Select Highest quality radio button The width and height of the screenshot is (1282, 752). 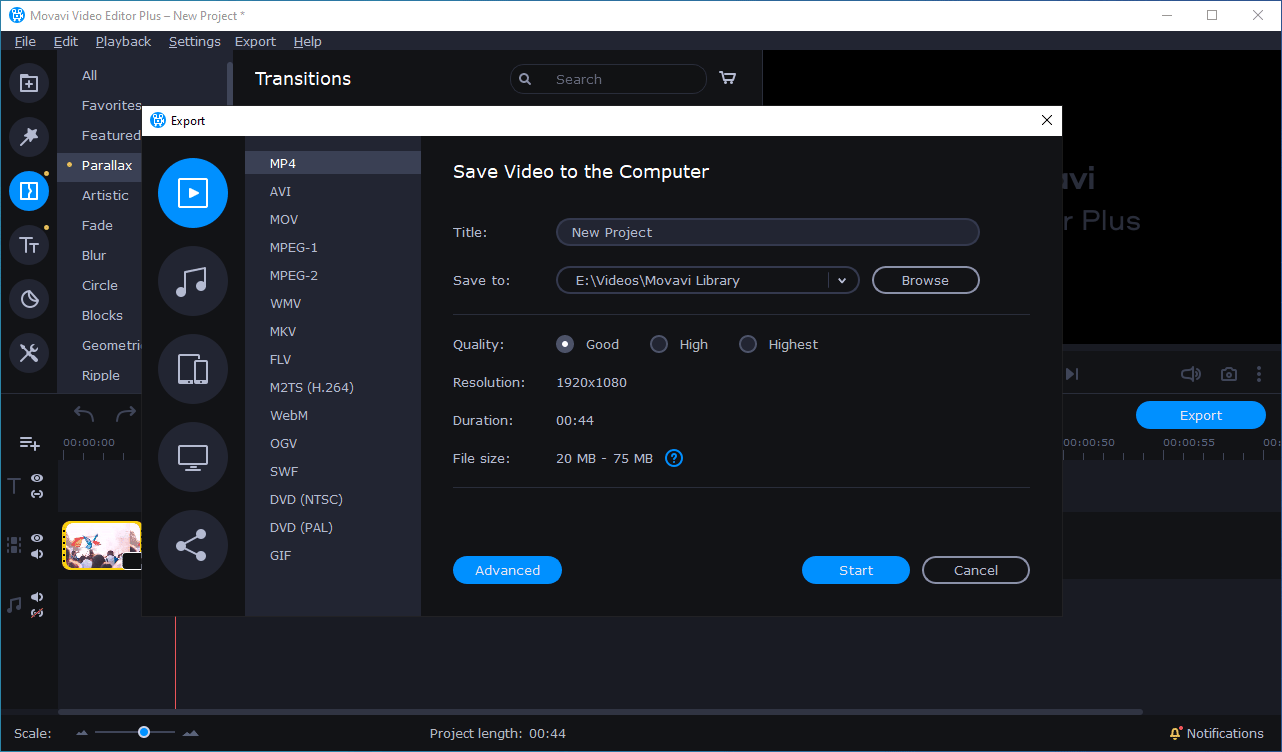point(748,344)
